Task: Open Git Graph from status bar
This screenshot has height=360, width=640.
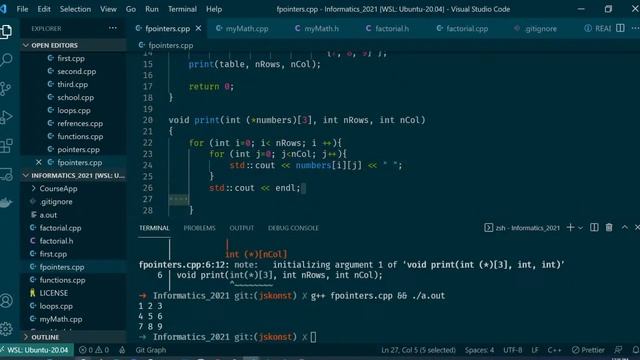Action: click(151, 350)
